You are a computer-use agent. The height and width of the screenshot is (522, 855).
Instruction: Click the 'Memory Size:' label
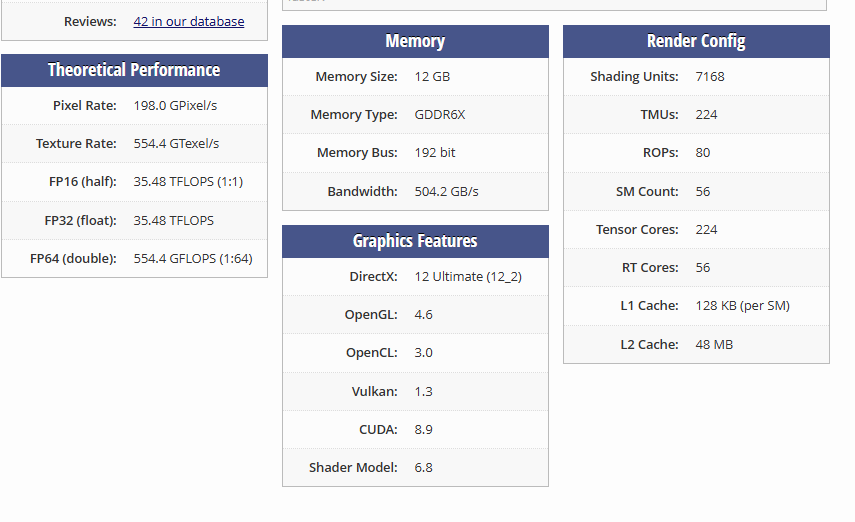pos(356,76)
